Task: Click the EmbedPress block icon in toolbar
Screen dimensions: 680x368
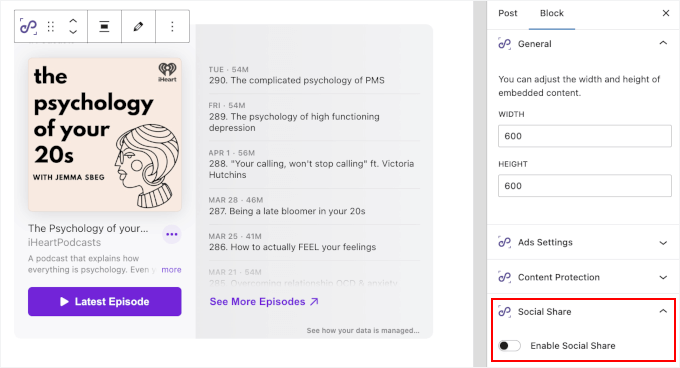Action: (29, 26)
